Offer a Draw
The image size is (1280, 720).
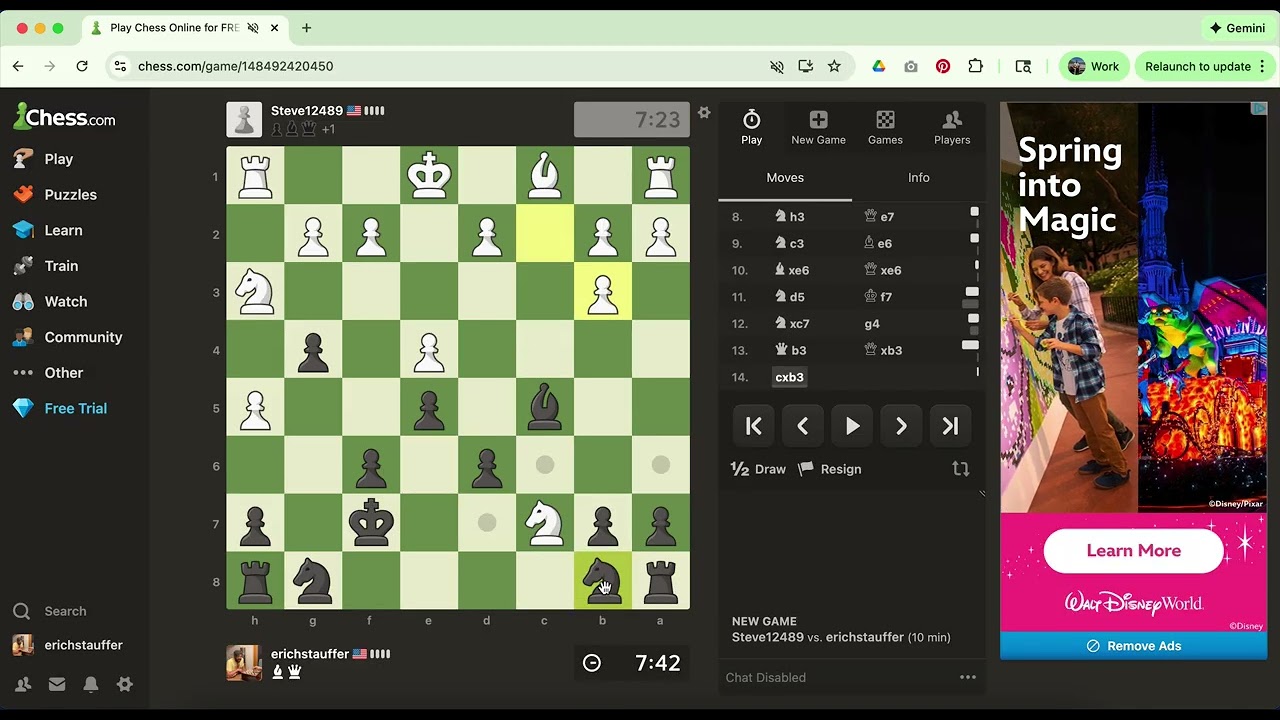[x=759, y=469]
